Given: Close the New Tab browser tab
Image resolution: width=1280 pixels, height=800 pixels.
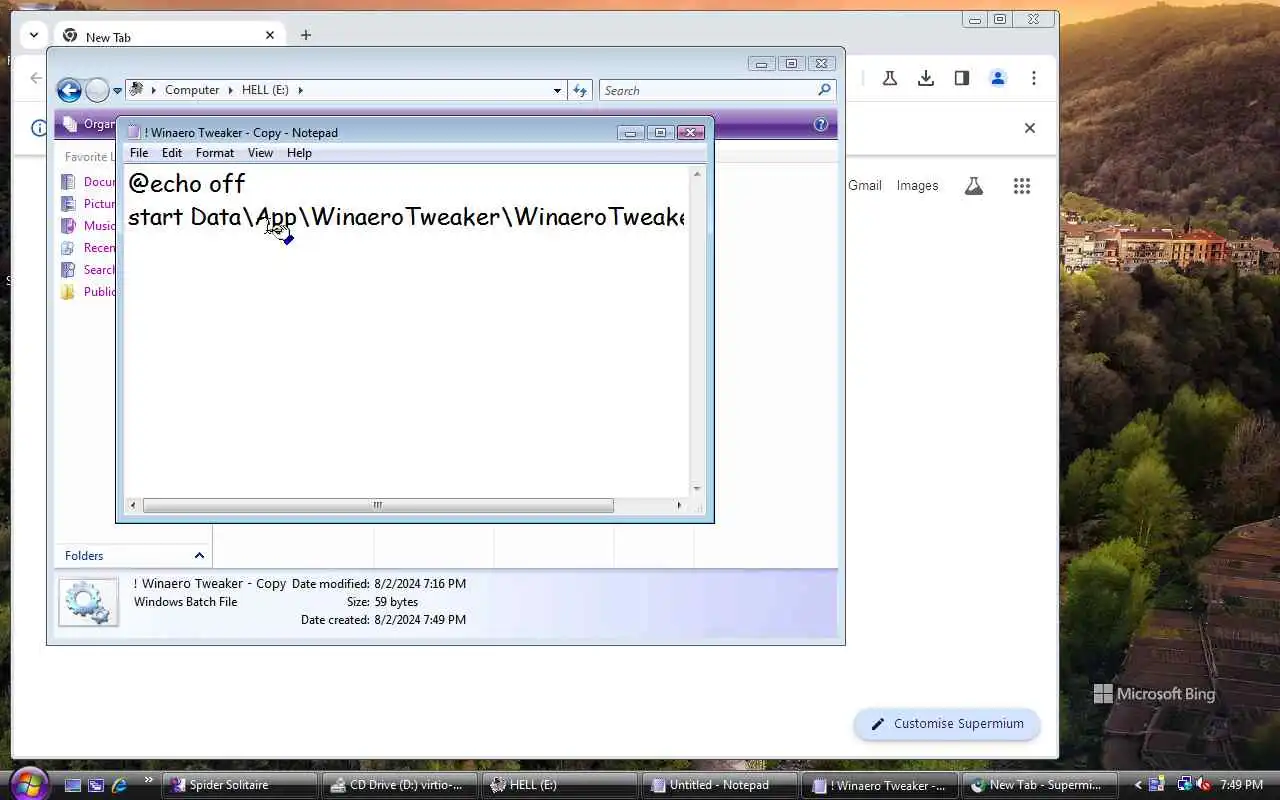Looking at the screenshot, I should [x=270, y=35].
